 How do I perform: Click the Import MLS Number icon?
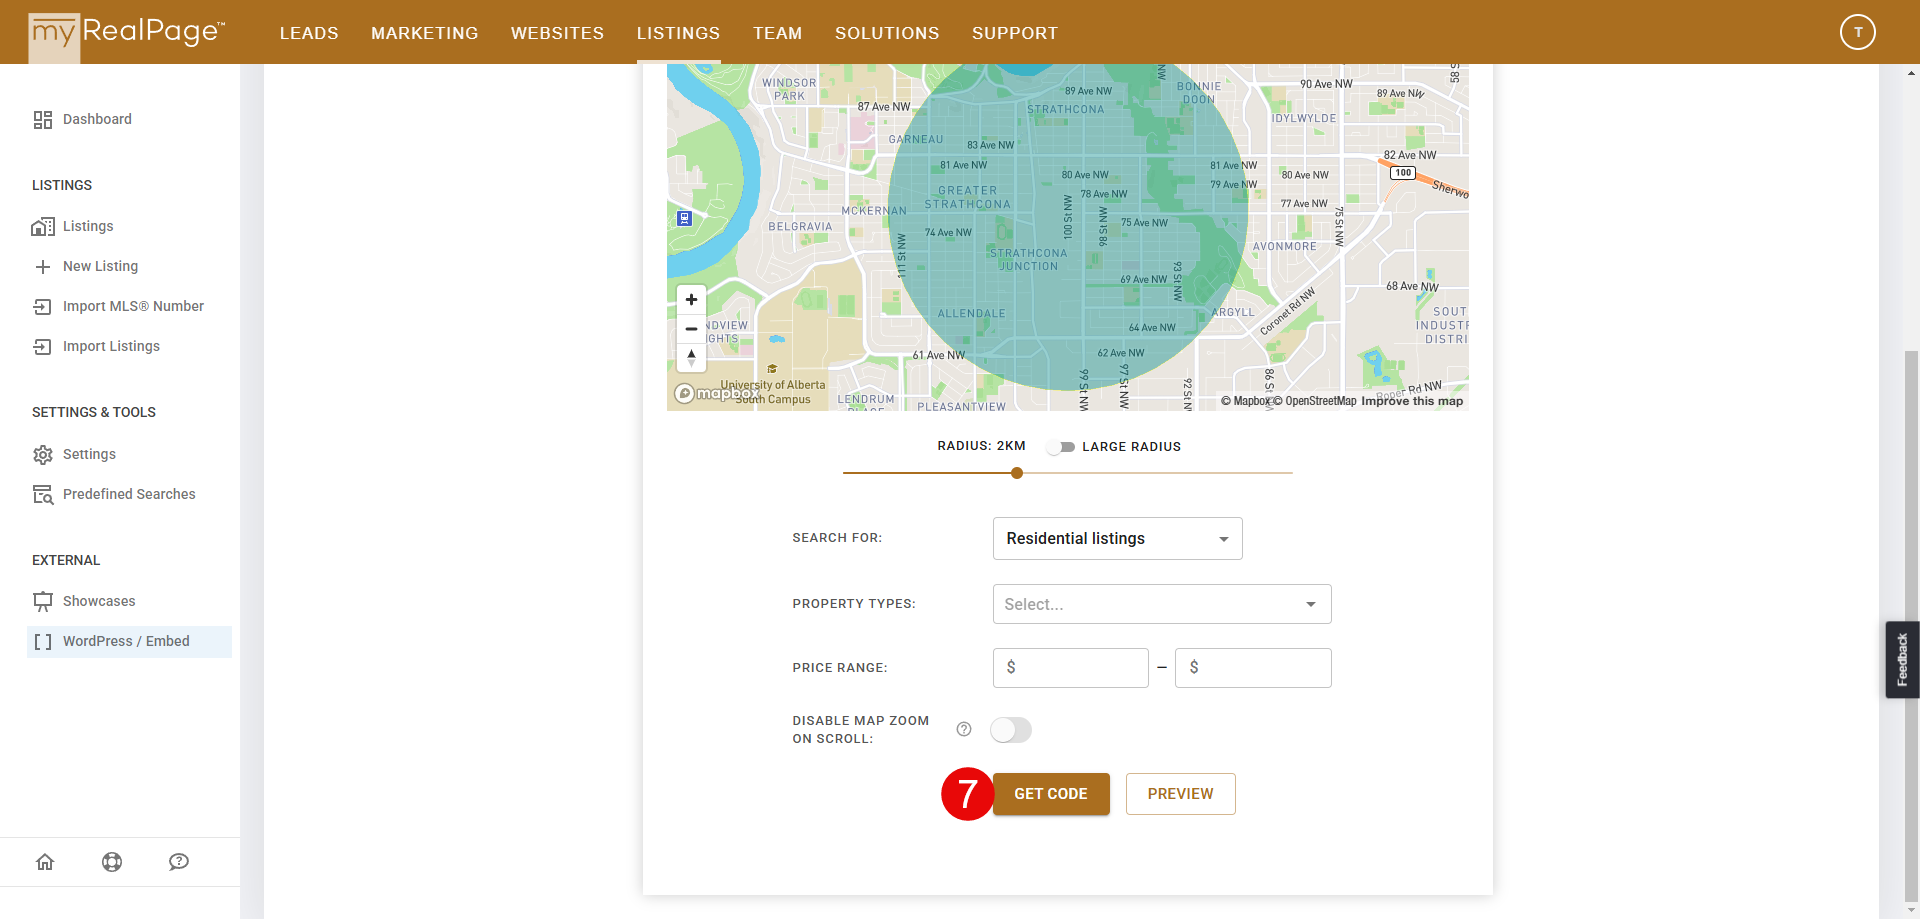tap(43, 307)
